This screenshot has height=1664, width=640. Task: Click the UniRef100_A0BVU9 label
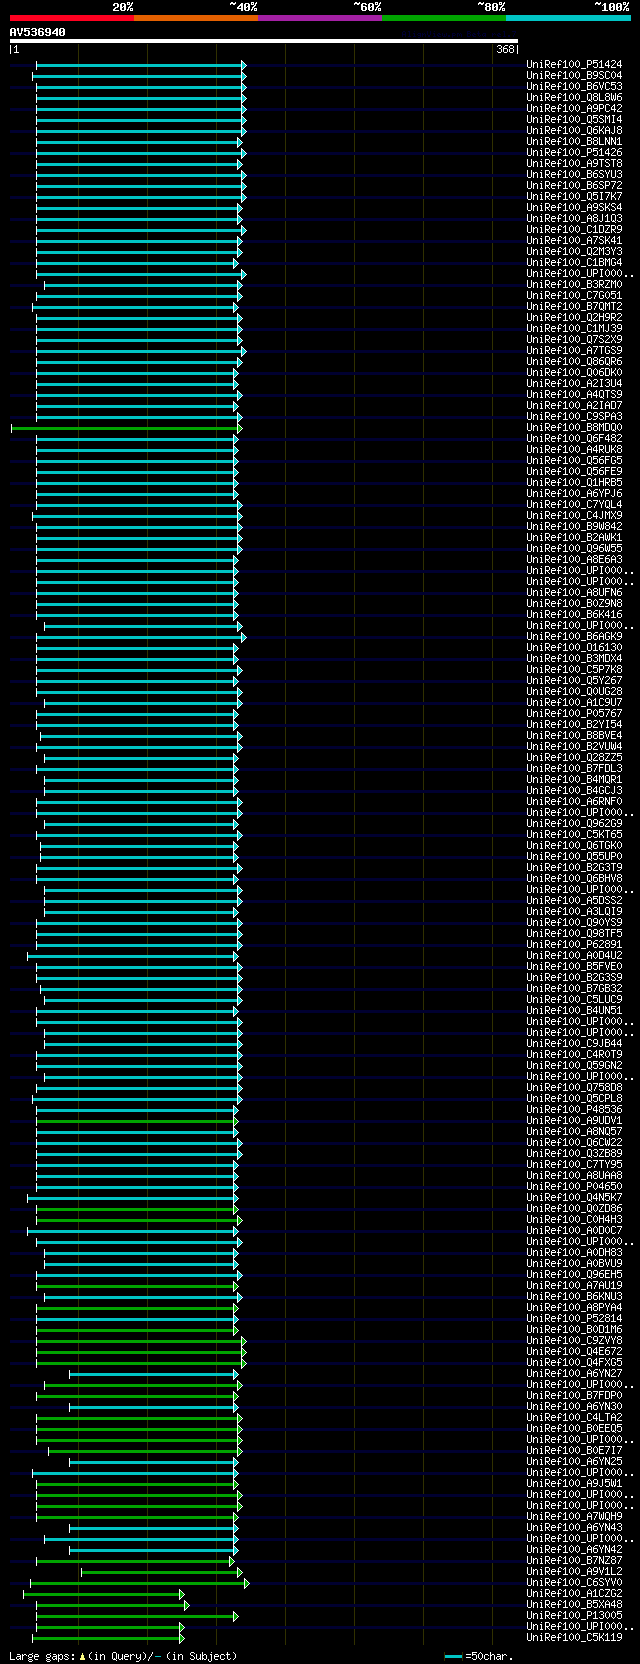coord(574,1264)
